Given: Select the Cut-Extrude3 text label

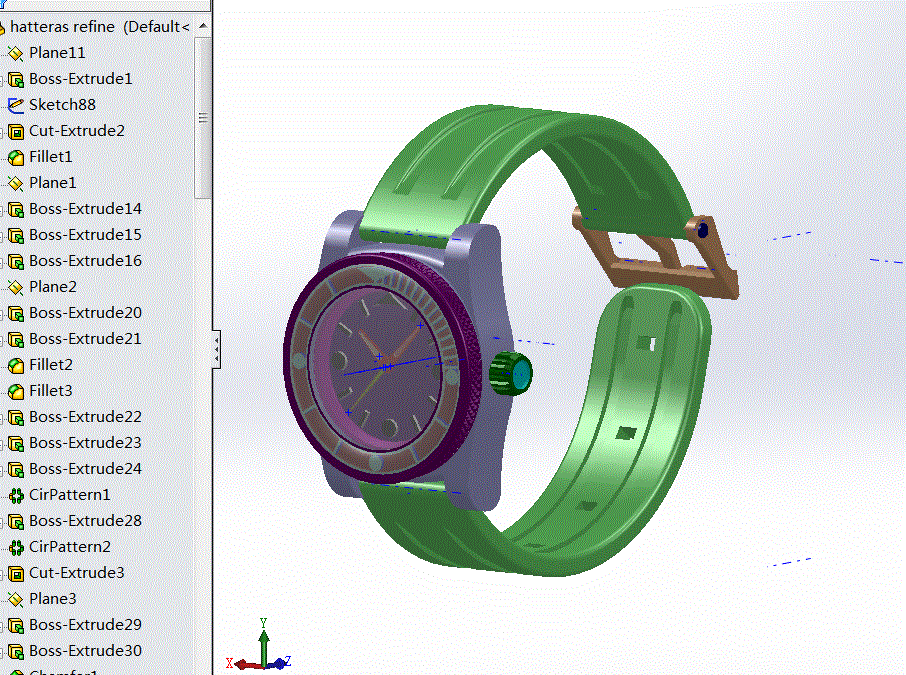Looking at the screenshot, I should (77, 573).
